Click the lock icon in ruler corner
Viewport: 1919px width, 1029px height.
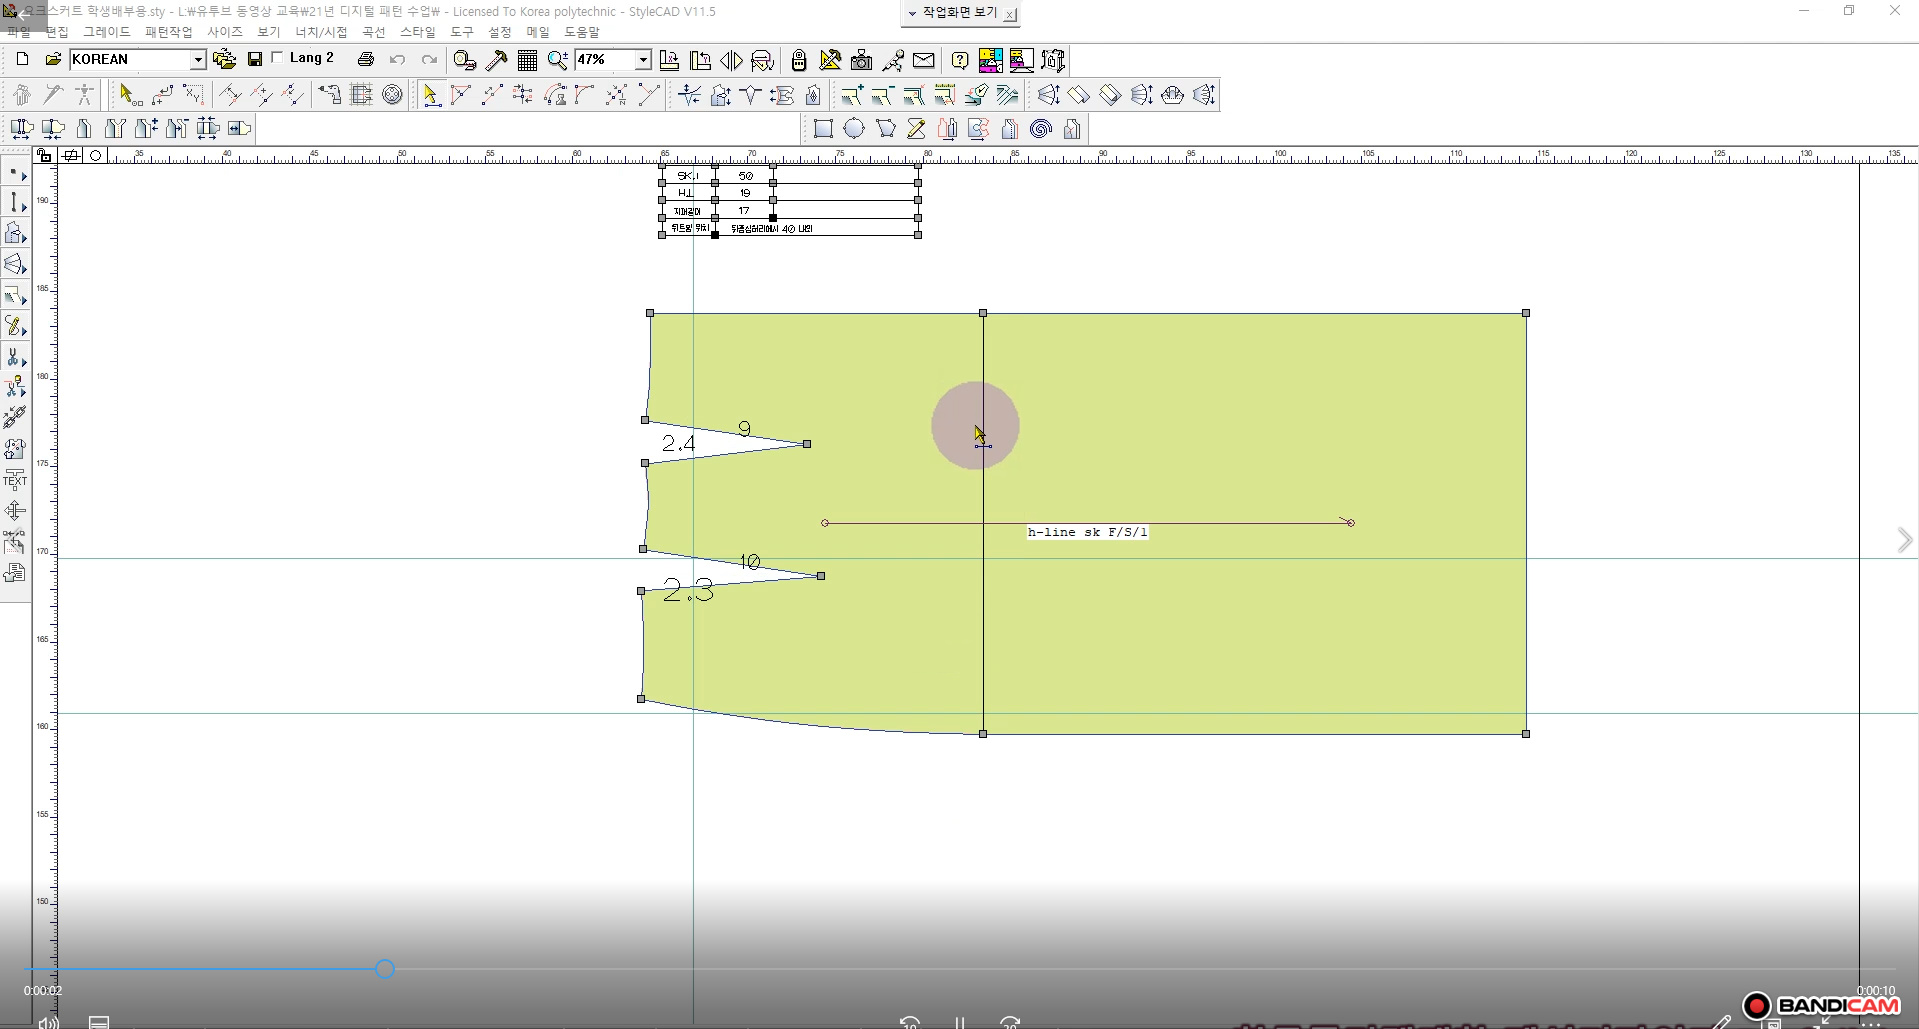pos(44,155)
